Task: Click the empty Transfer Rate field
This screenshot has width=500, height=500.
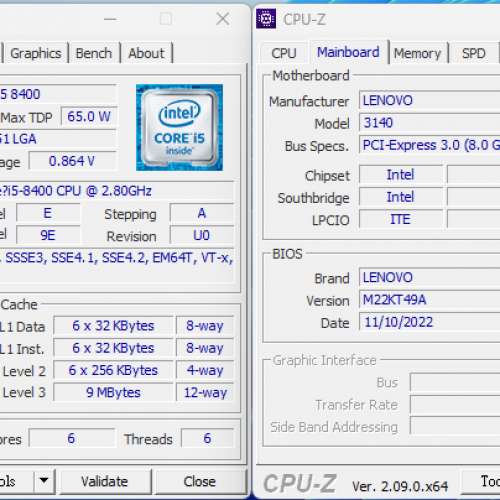Action: [455, 404]
